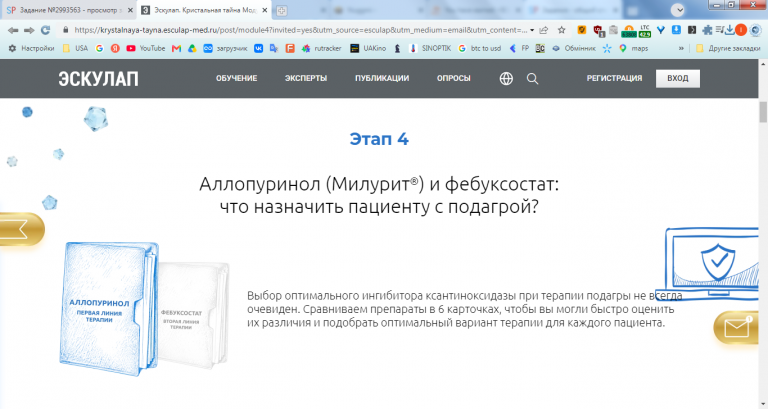
Task: Reload the page with the refresh icon
Action: pos(46,30)
